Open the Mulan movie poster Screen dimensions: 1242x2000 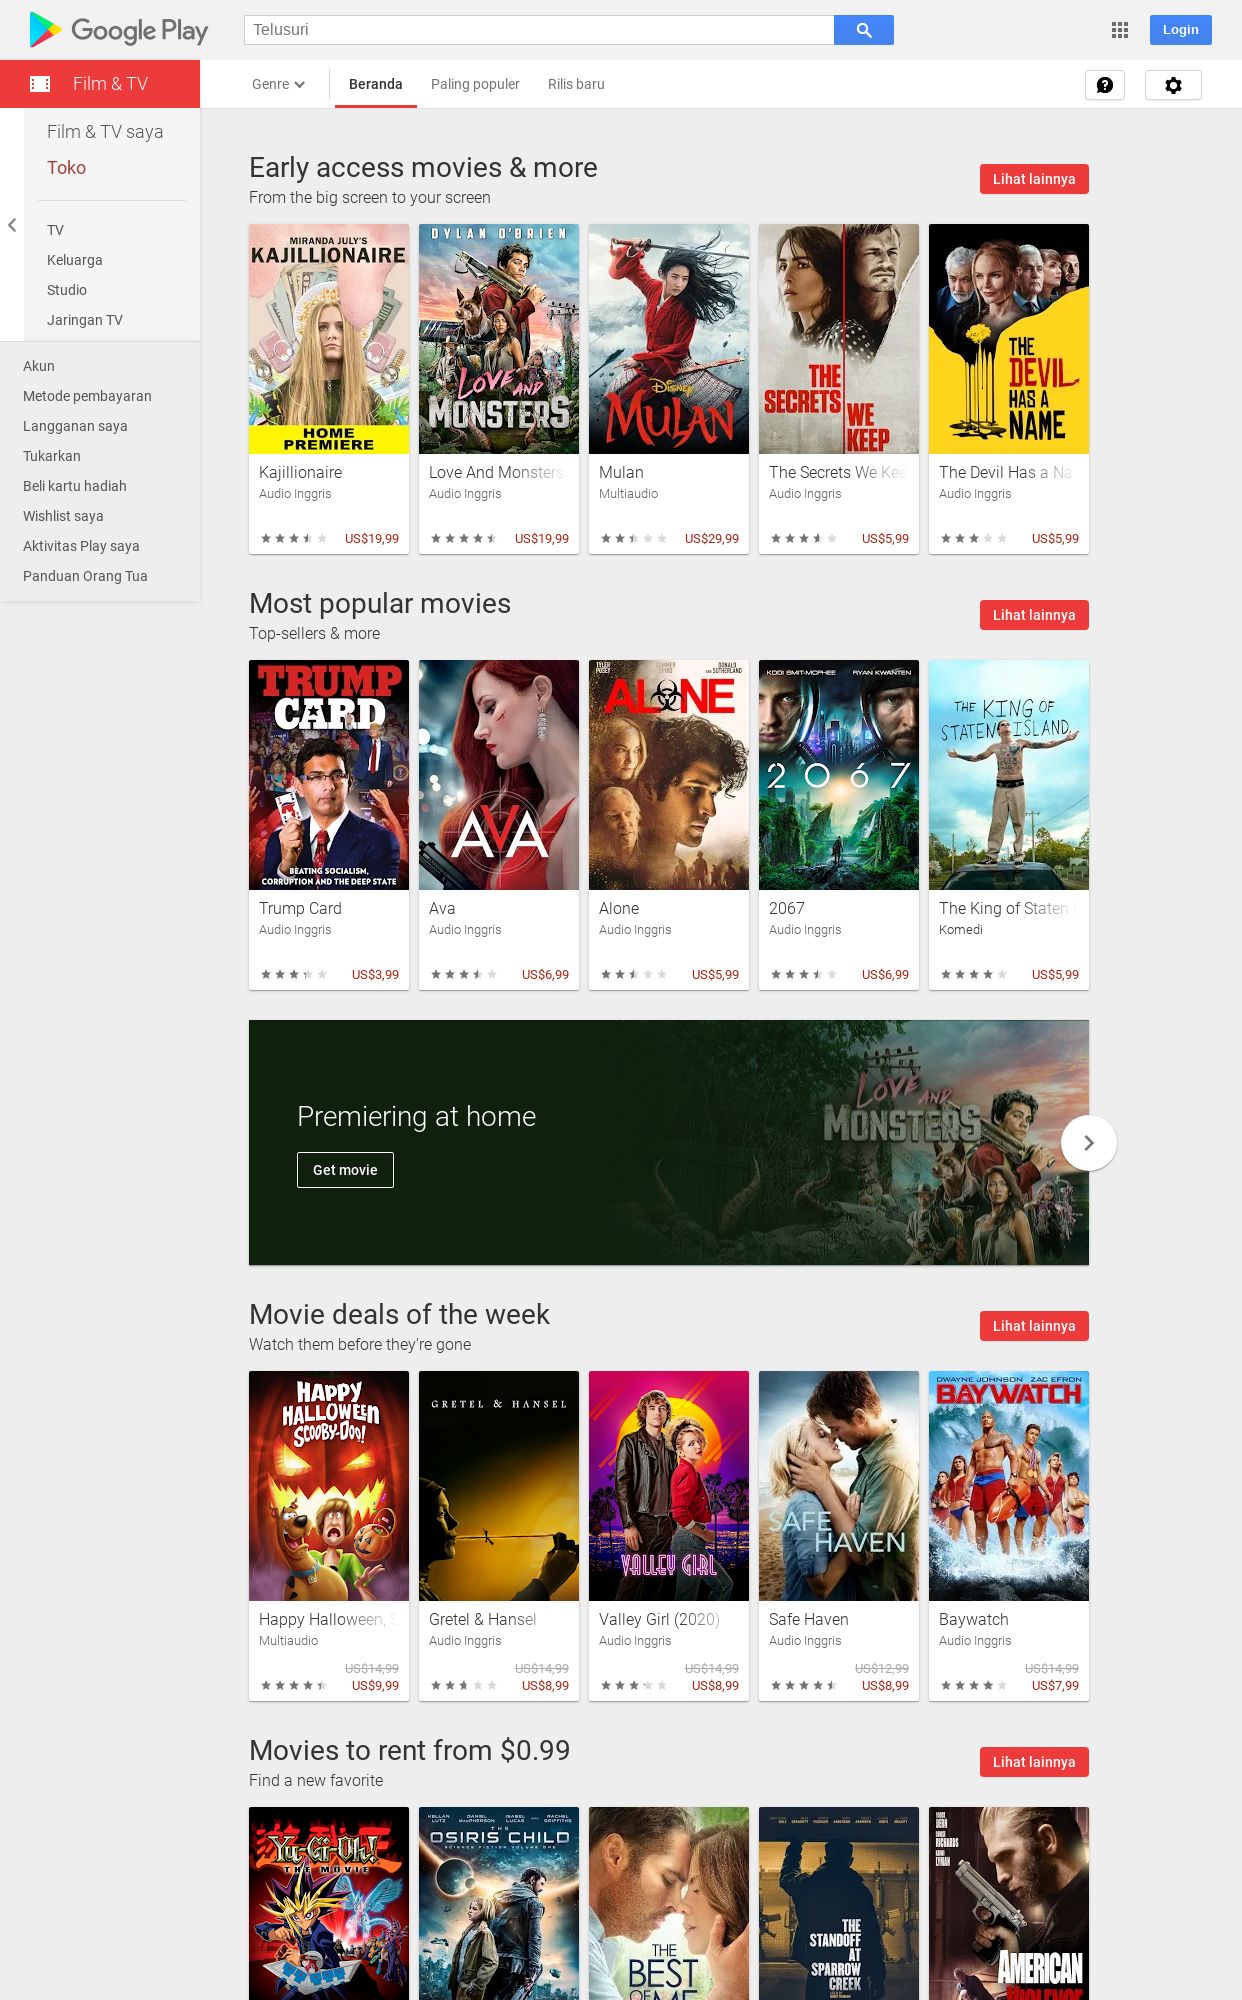669,339
